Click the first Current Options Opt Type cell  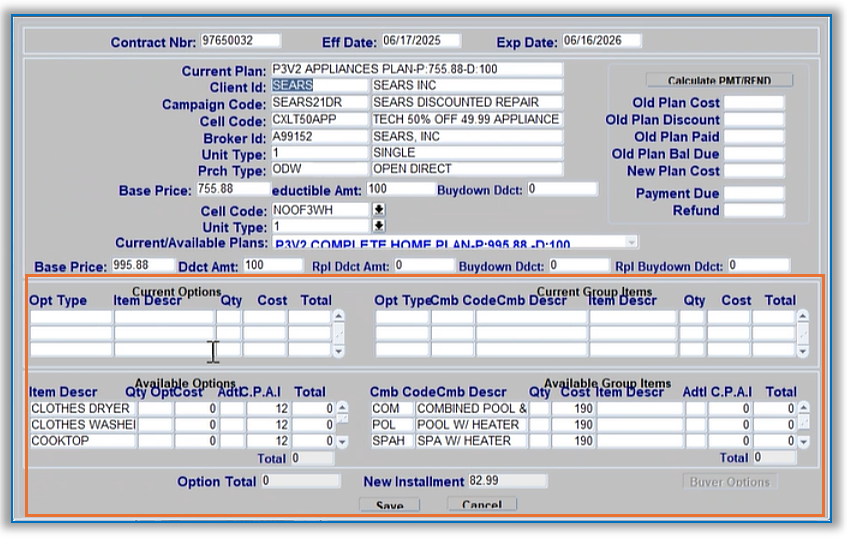tap(71, 317)
